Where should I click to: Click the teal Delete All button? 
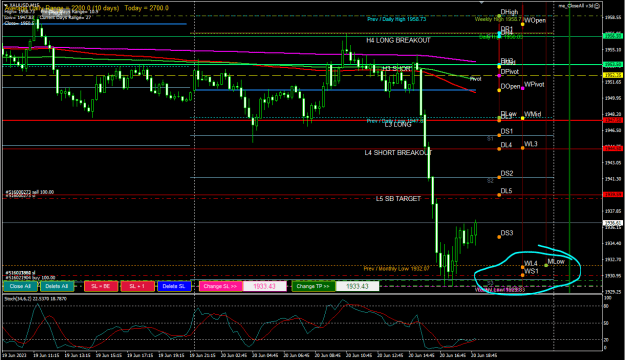pos(57,286)
